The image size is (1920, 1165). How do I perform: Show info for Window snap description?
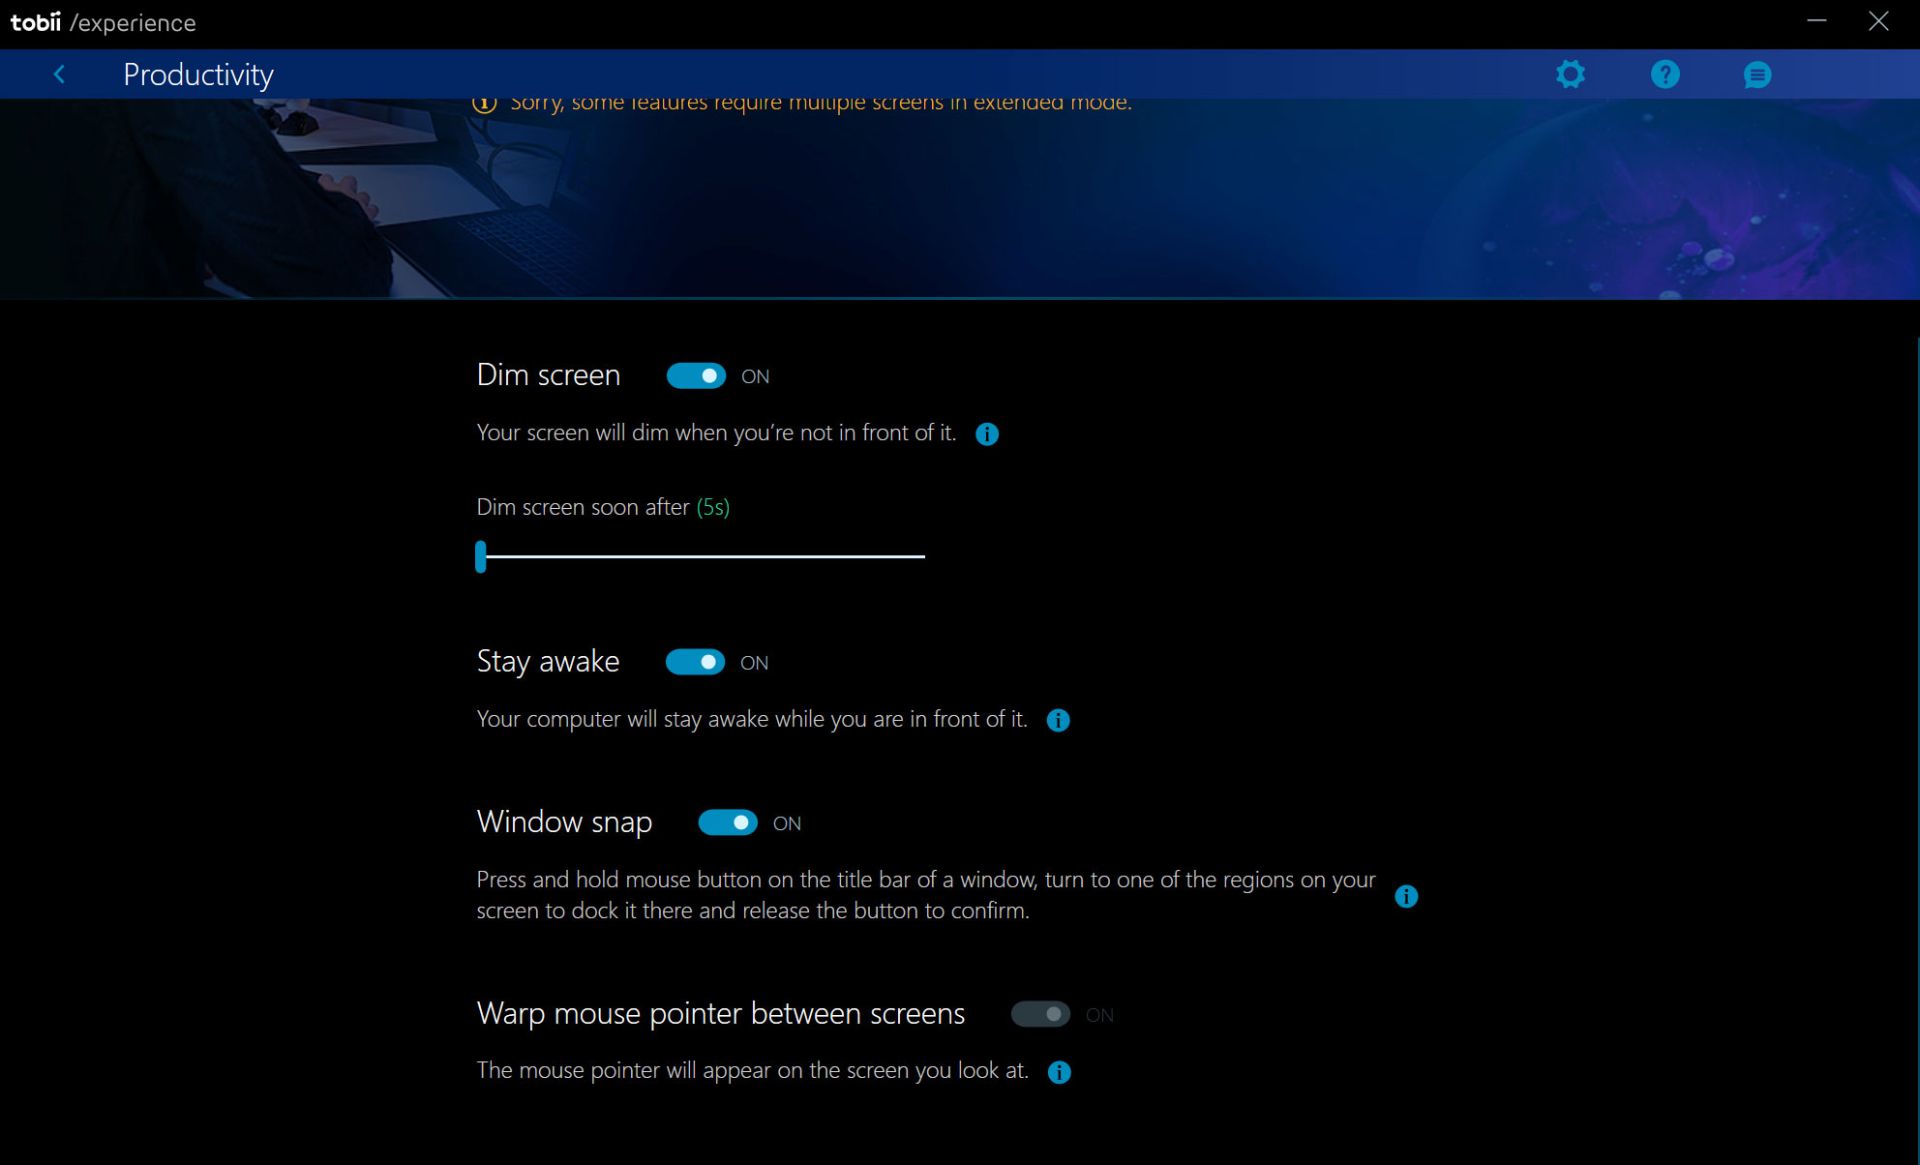coord(1405,896)
